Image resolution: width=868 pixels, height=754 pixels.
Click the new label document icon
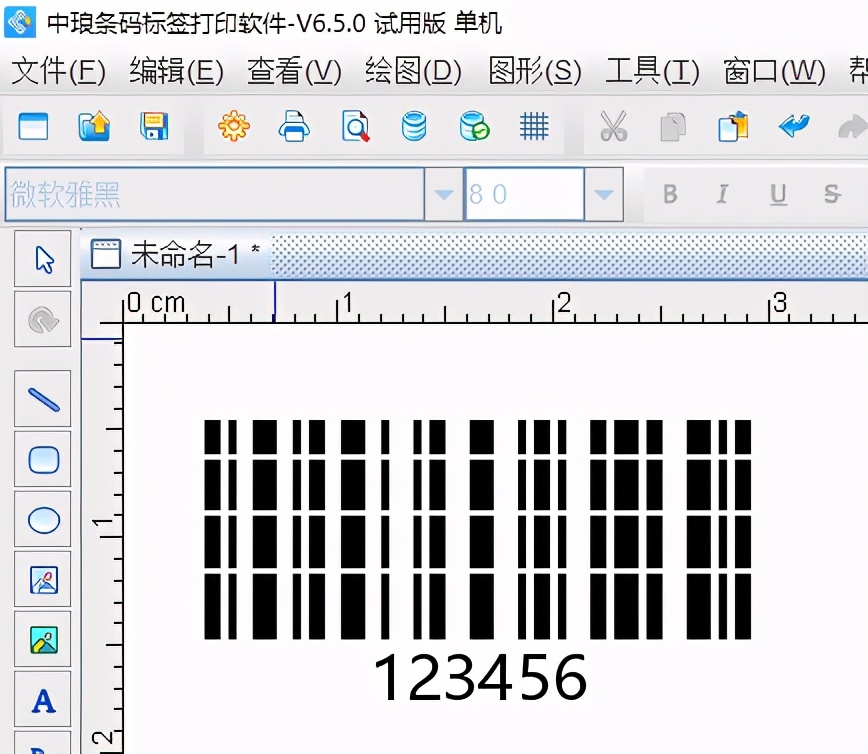[x=33, y=126]
